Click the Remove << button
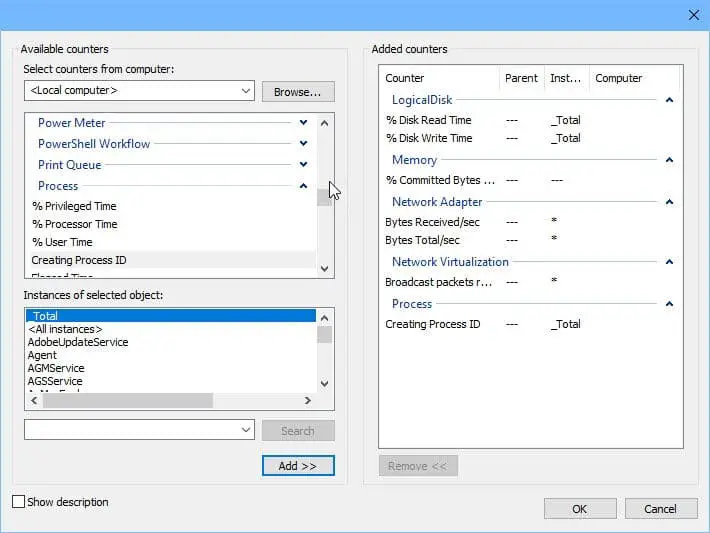710x533 pixels. pos(418,466)
